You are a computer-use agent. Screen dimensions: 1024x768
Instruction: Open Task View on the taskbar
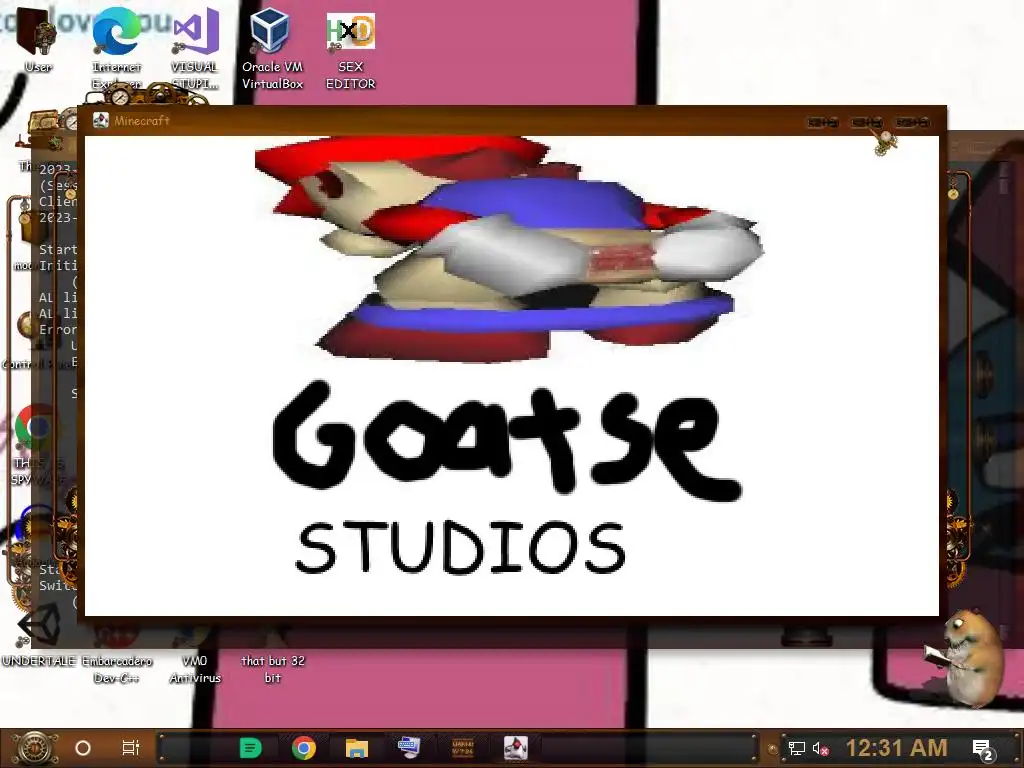point(131,748)
